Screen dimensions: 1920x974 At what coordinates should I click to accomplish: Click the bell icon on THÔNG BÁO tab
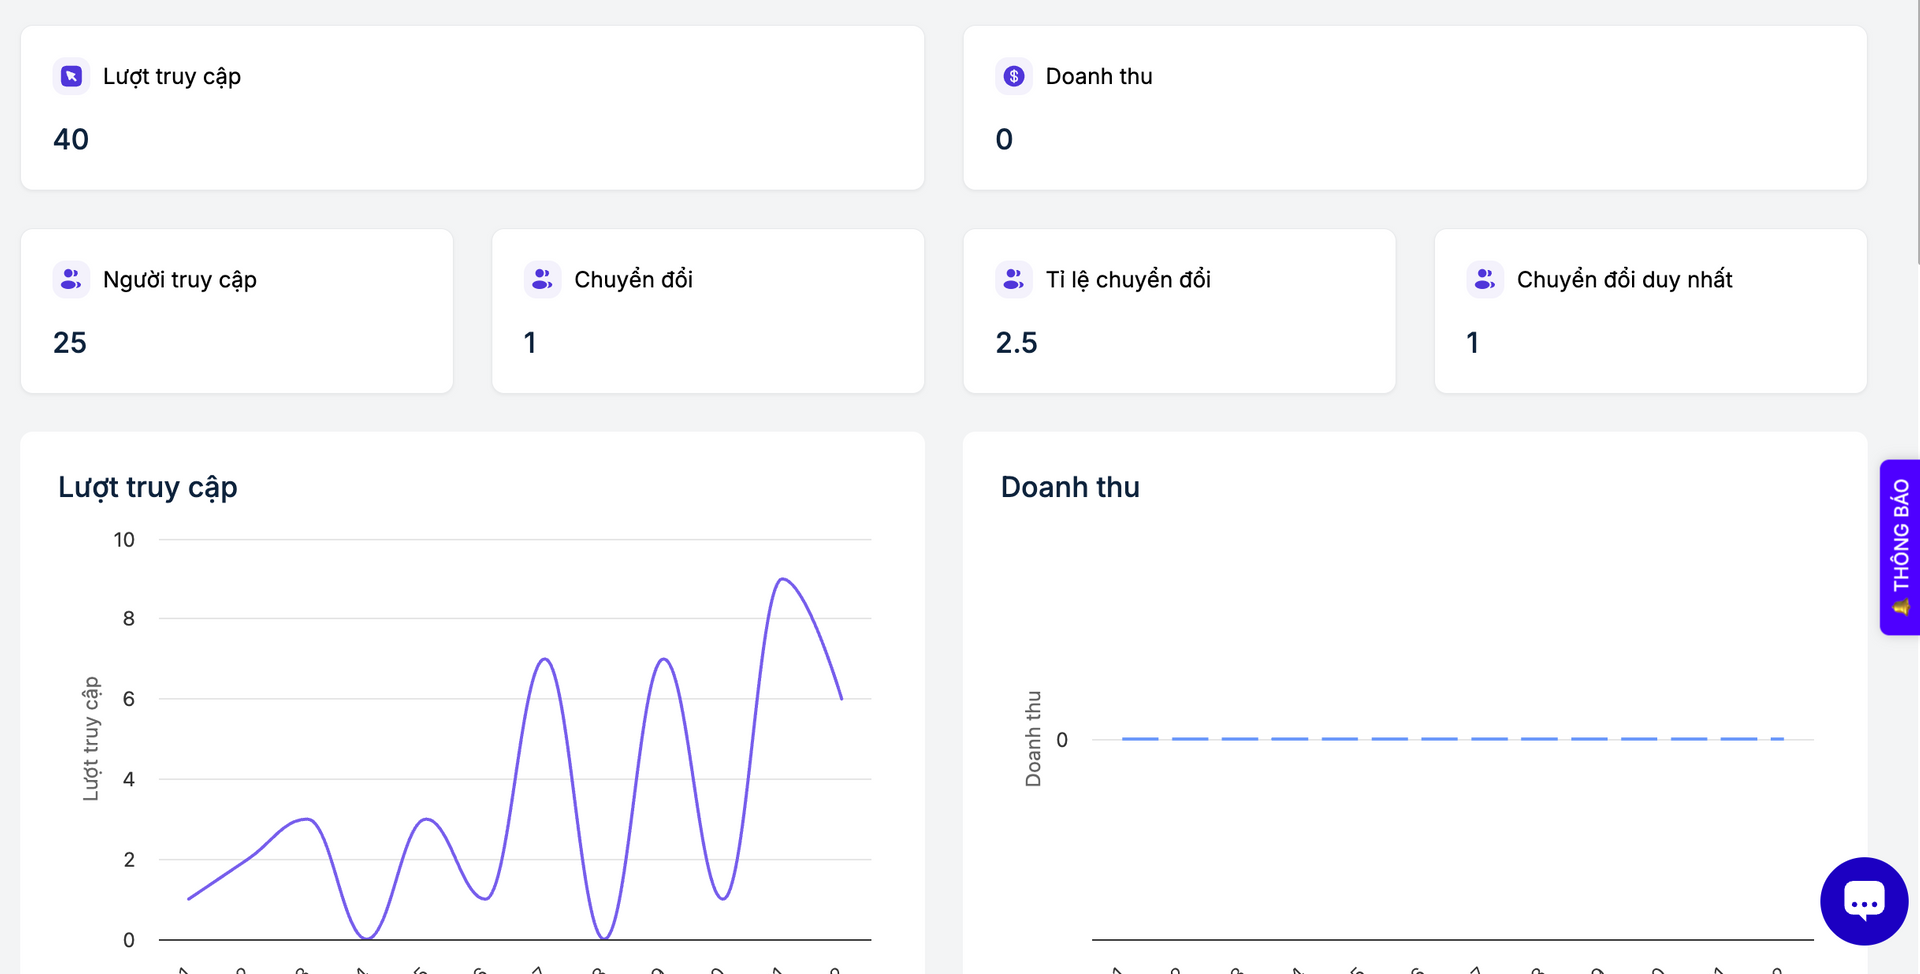tap(1900, 607)
